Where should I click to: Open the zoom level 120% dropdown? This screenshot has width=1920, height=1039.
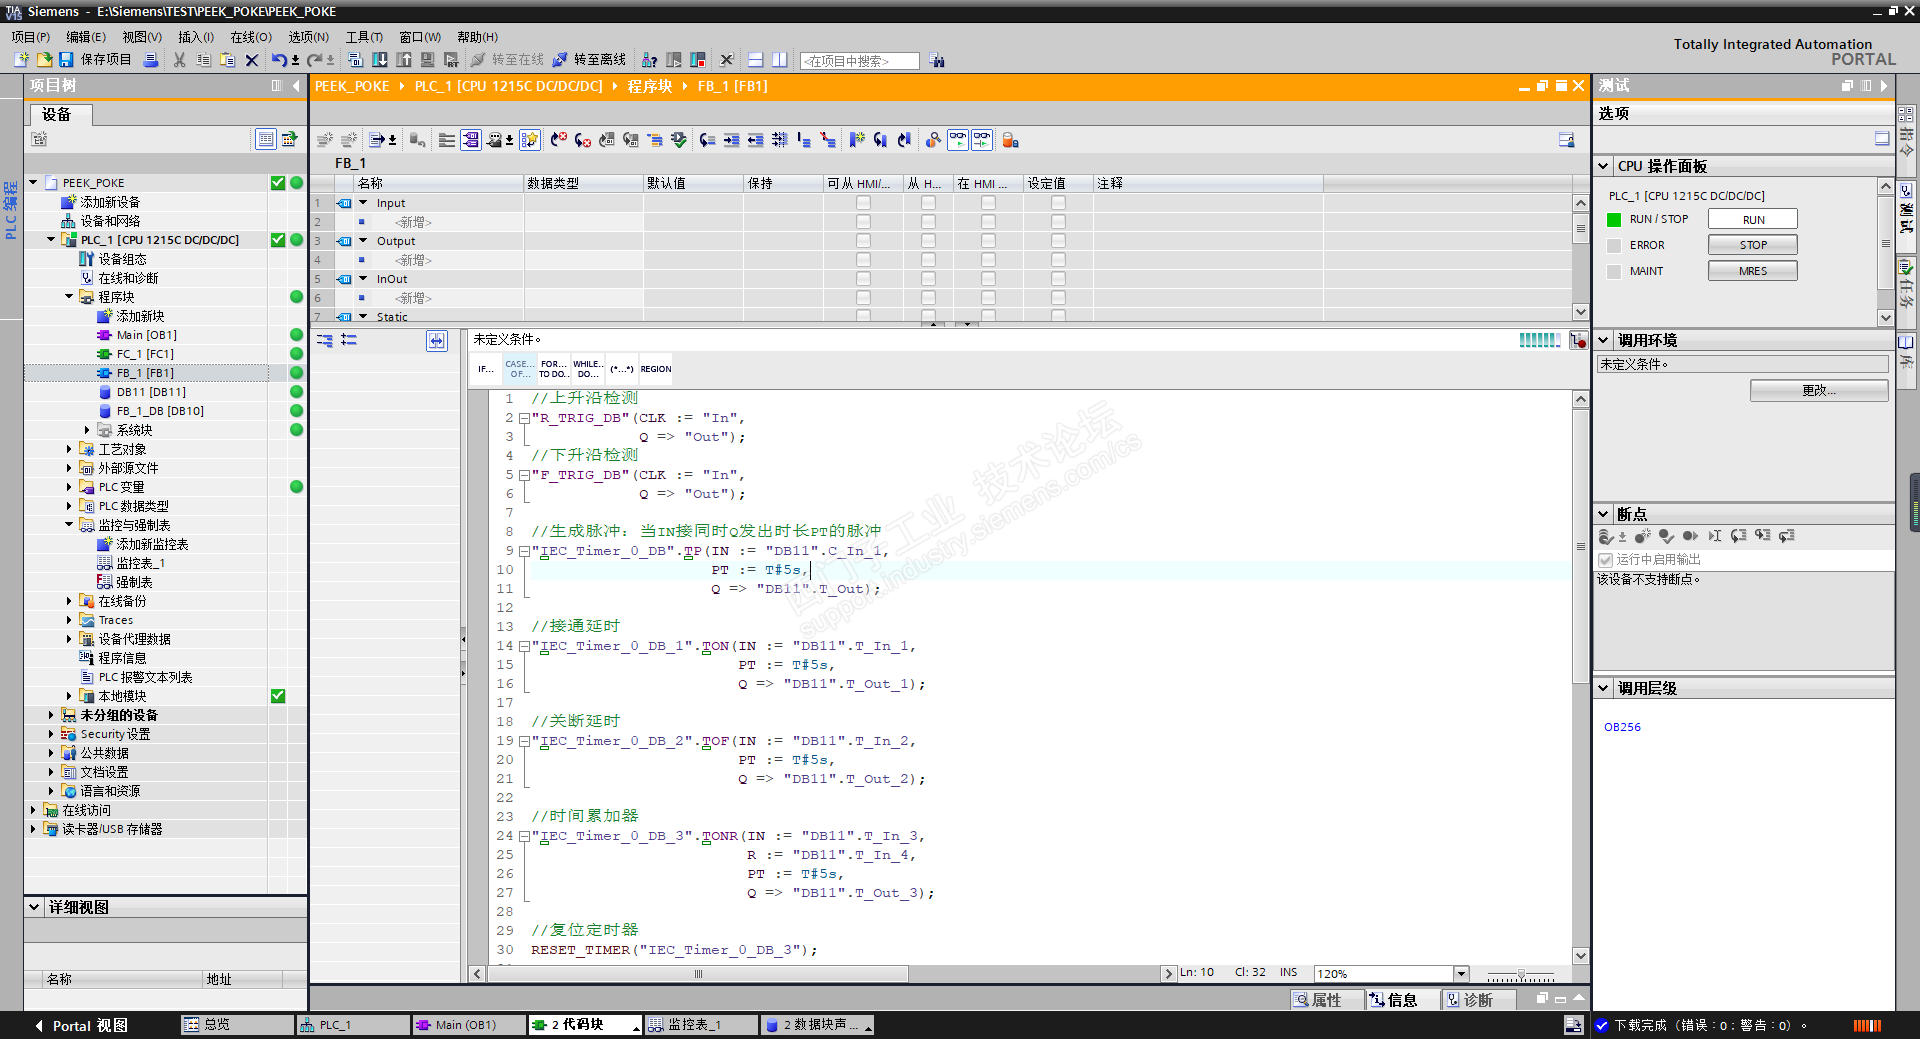pos(1461,974)
